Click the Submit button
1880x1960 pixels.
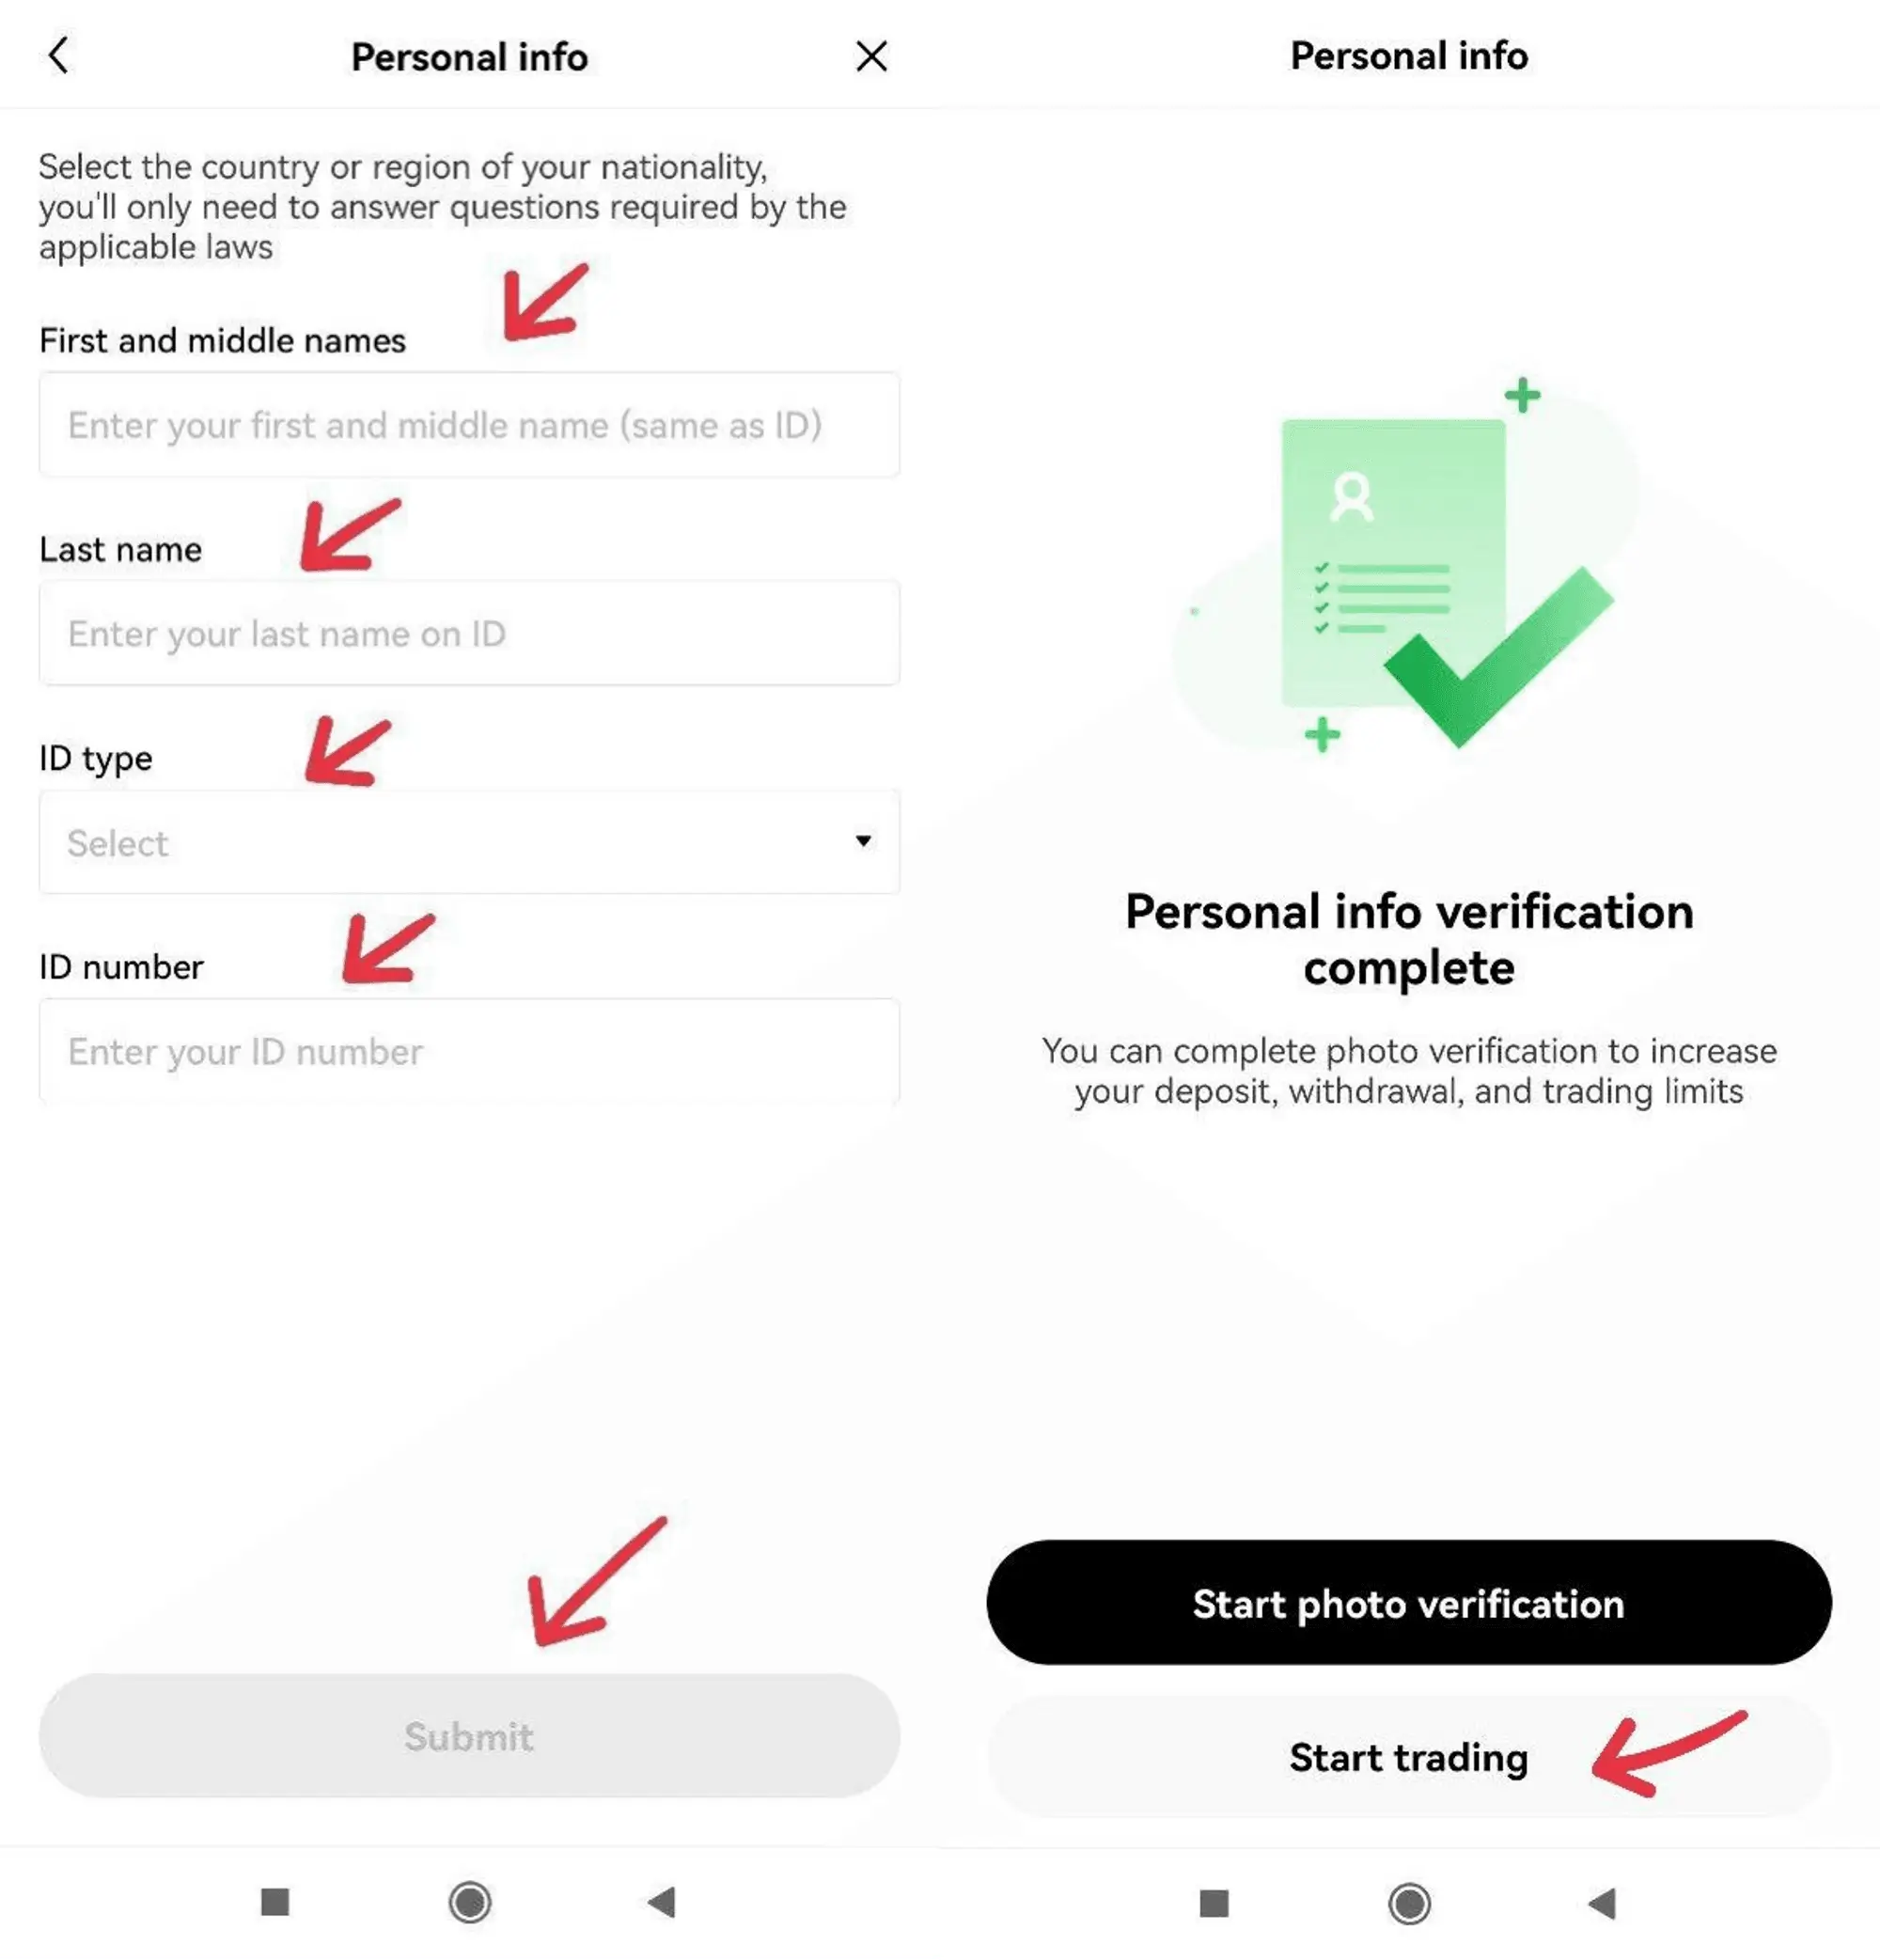click(469, 1734)
